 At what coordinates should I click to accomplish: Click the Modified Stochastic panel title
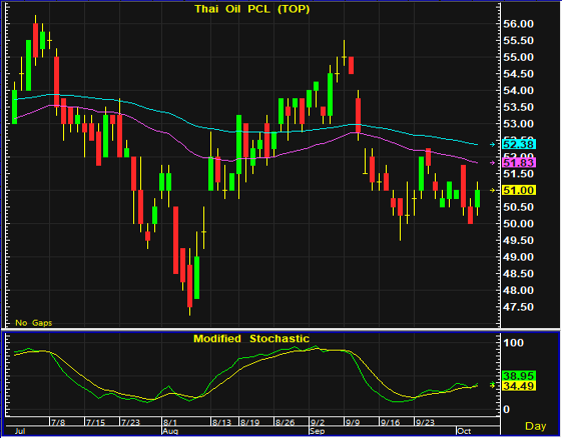pyautogui.click(x=251, y=339)
